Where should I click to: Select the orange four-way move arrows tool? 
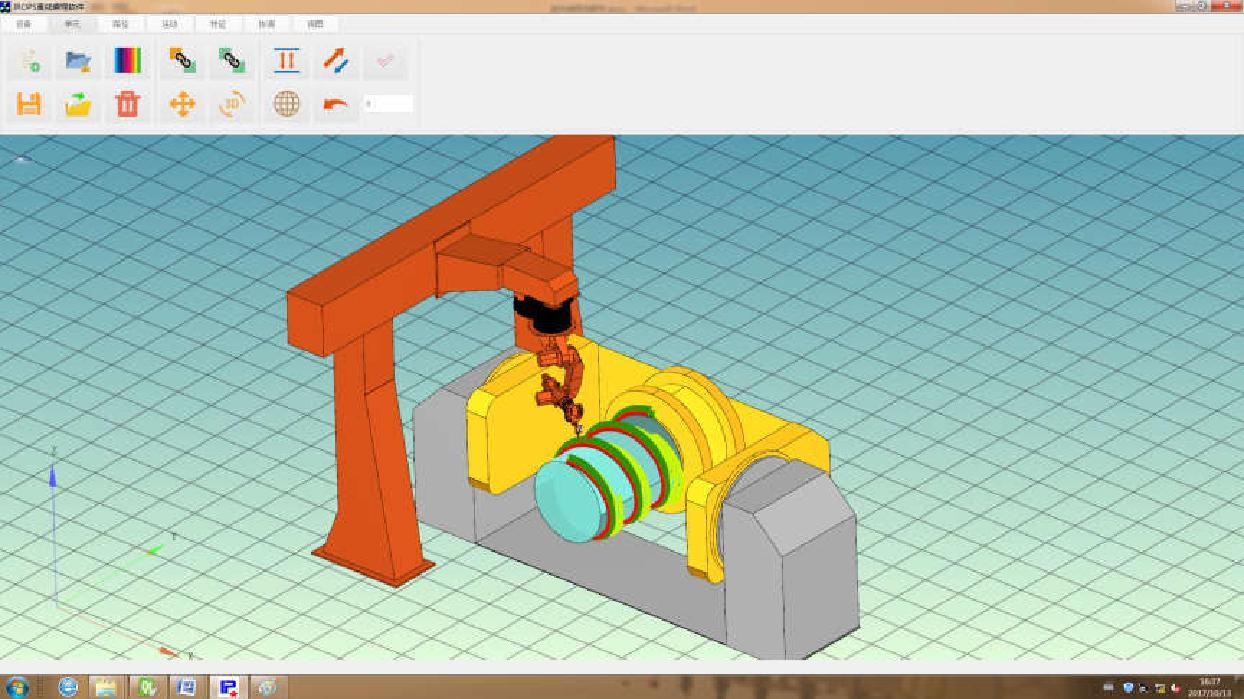[182, 104]
